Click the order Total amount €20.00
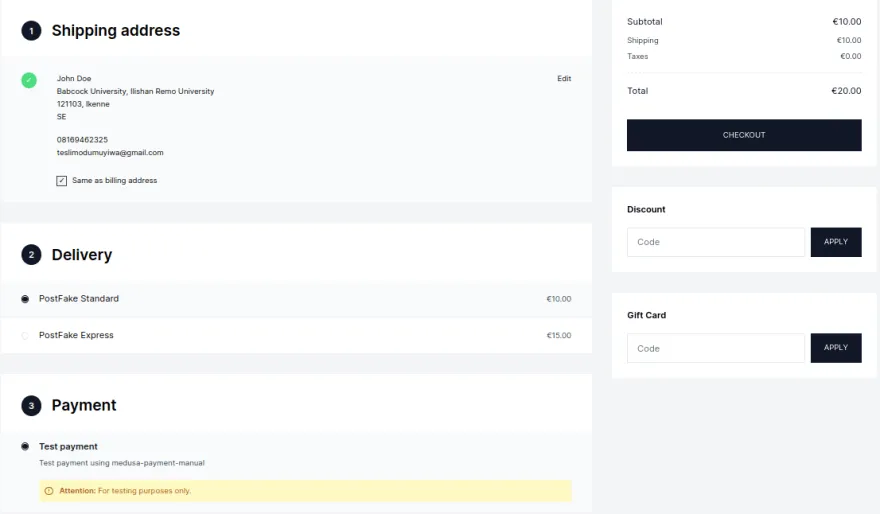The image size is (880, 514). 845,91
